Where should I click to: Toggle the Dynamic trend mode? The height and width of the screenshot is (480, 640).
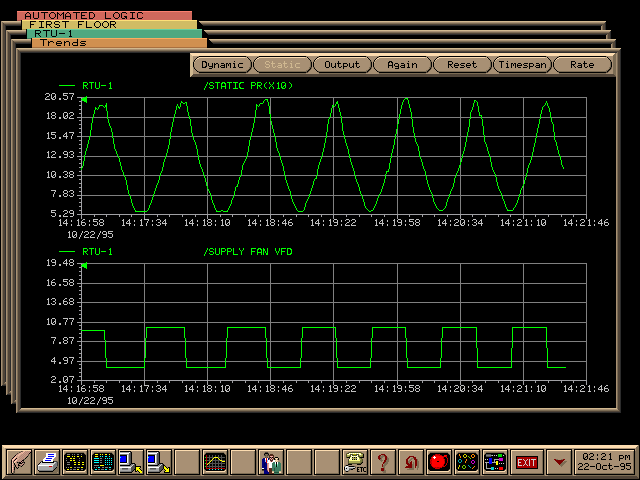click(221, 65)
